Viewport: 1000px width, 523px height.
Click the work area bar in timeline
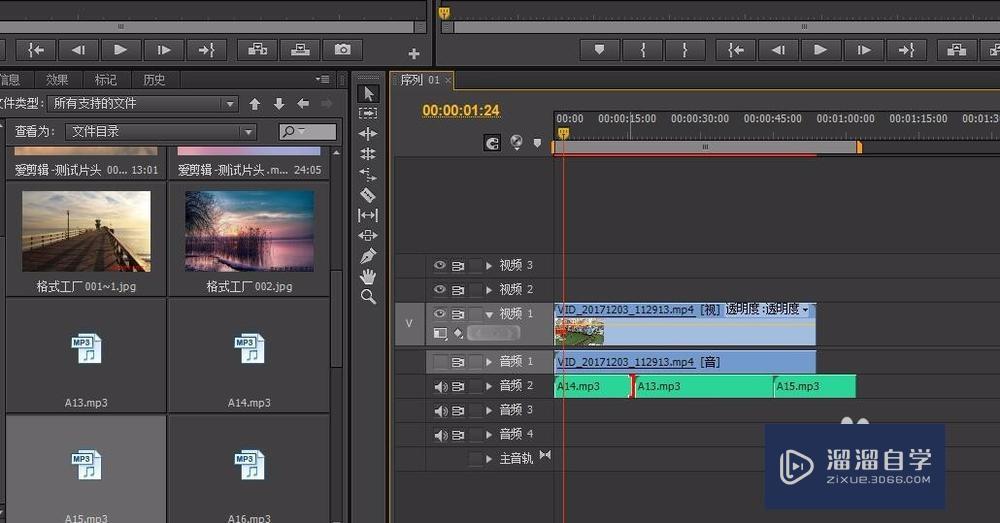(x=705, y=147)
